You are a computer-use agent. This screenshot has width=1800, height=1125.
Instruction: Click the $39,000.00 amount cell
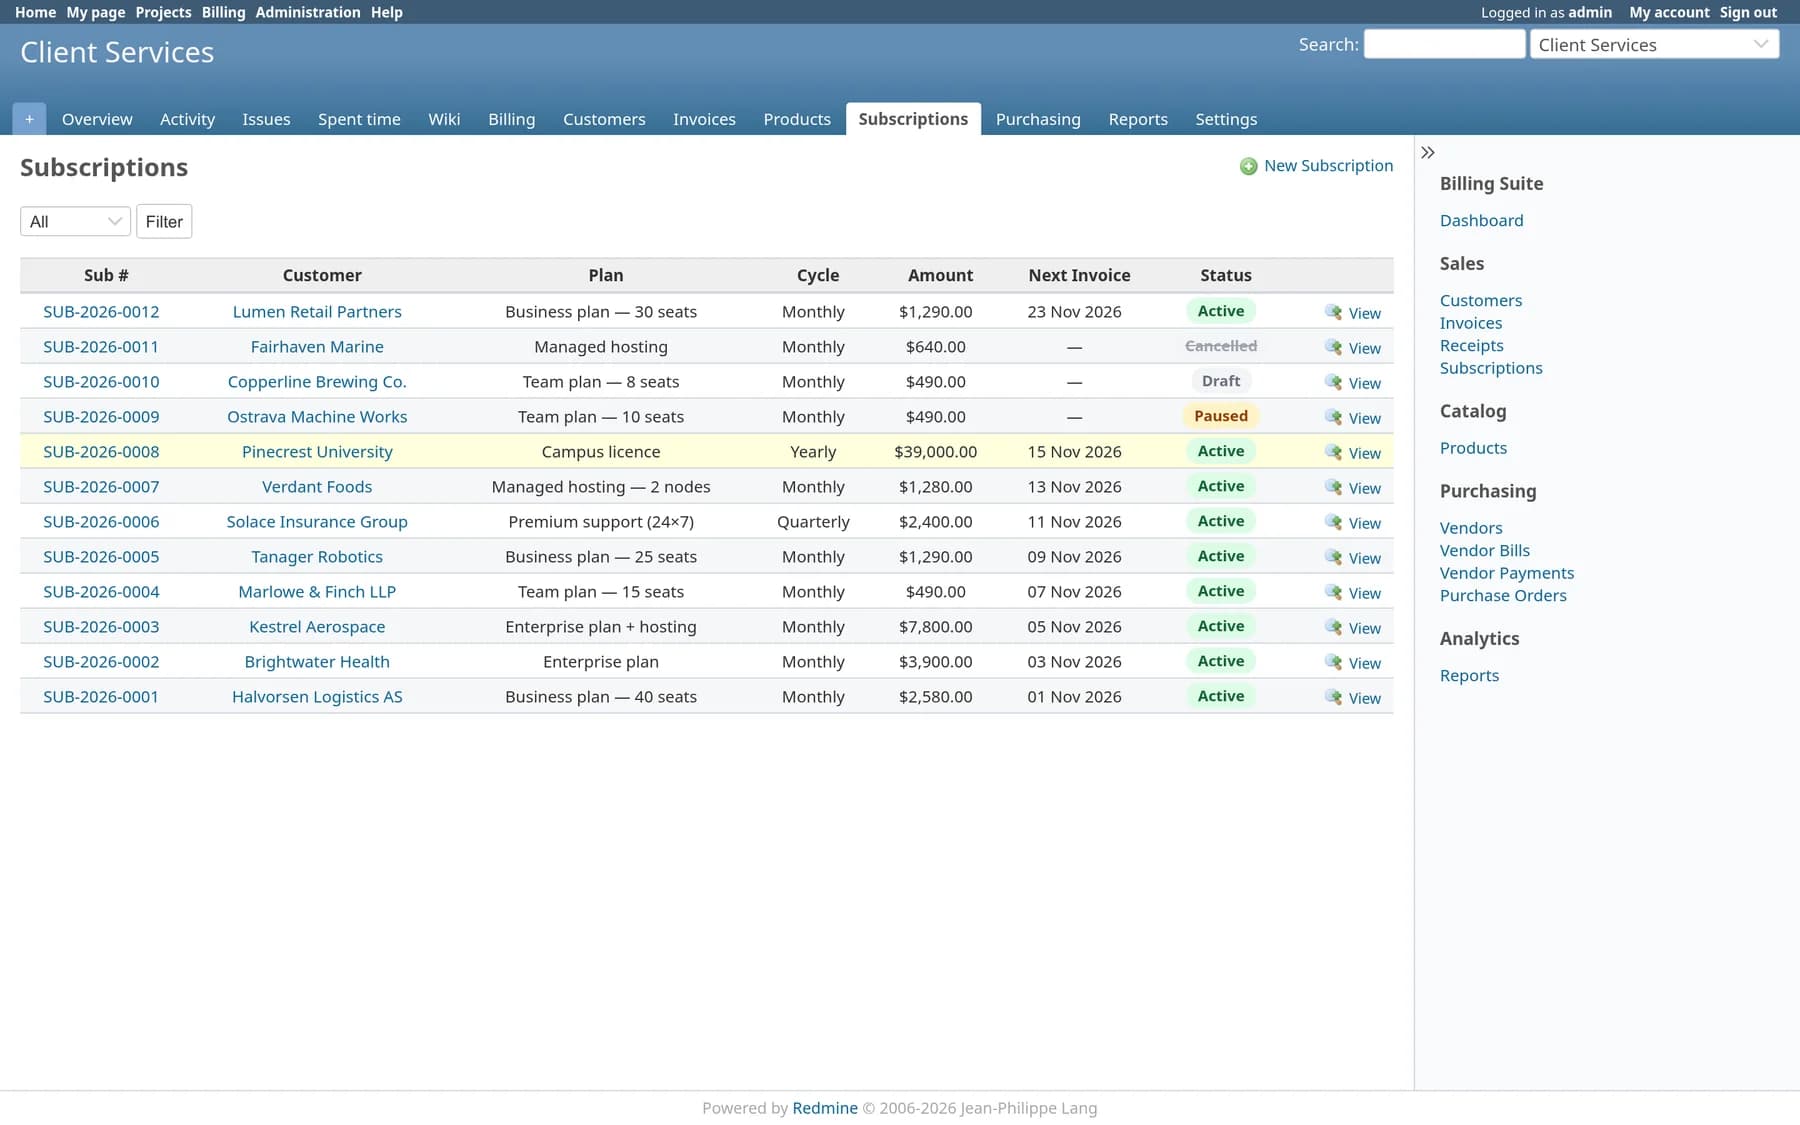935,452
